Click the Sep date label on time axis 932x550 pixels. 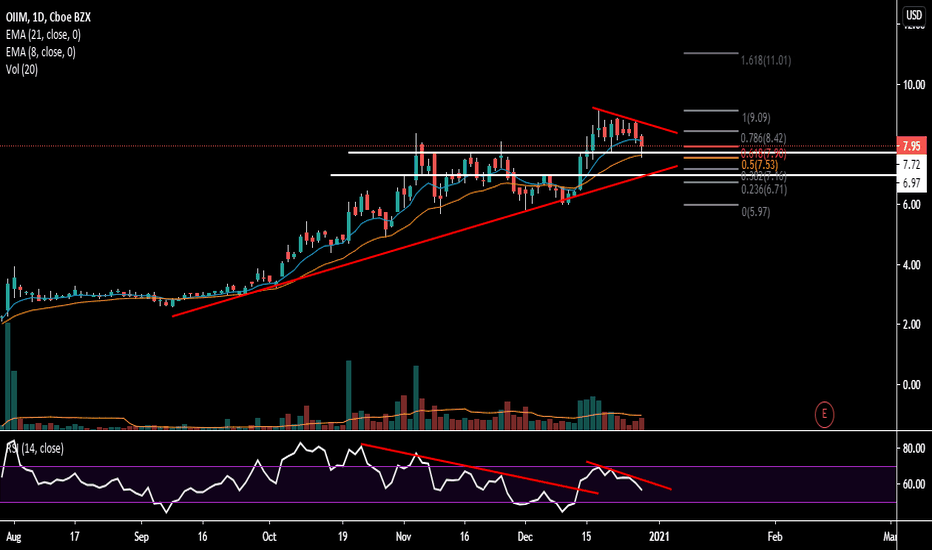(141, 536)
